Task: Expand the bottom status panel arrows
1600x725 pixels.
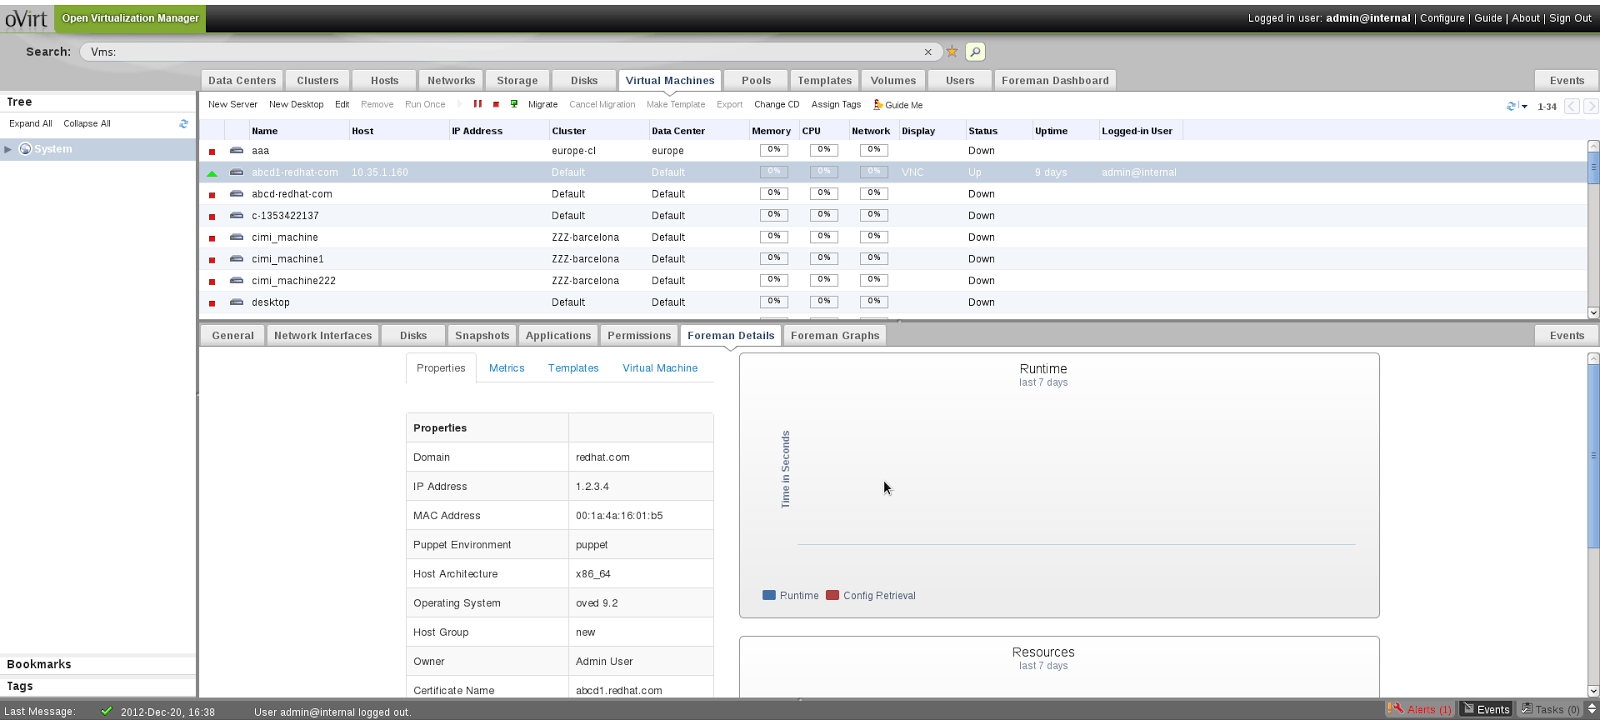Action: tap(1592, 709)
